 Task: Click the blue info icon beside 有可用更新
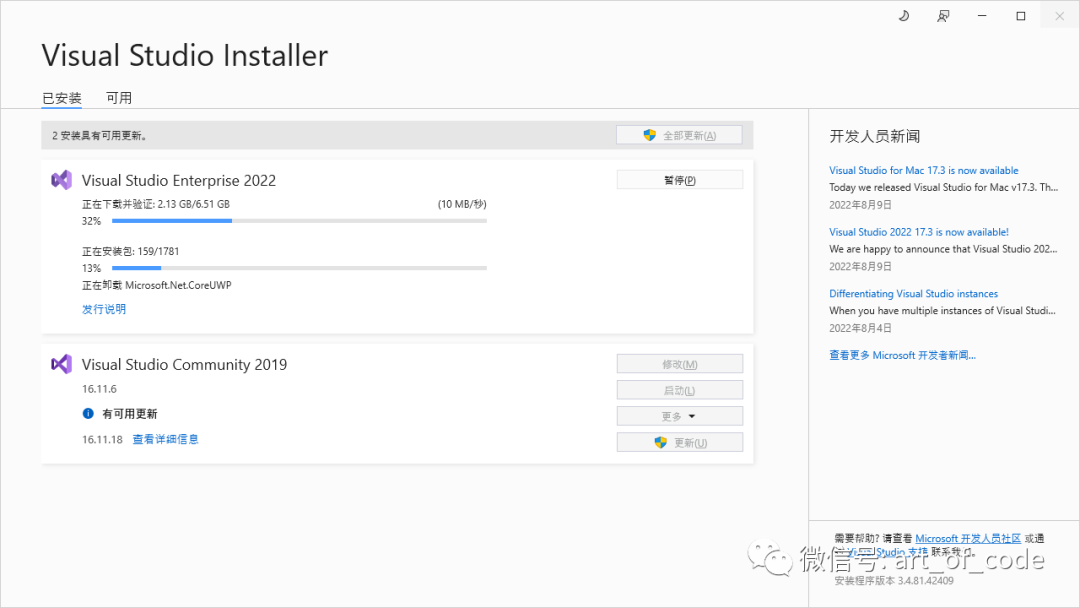click(88, 413)
